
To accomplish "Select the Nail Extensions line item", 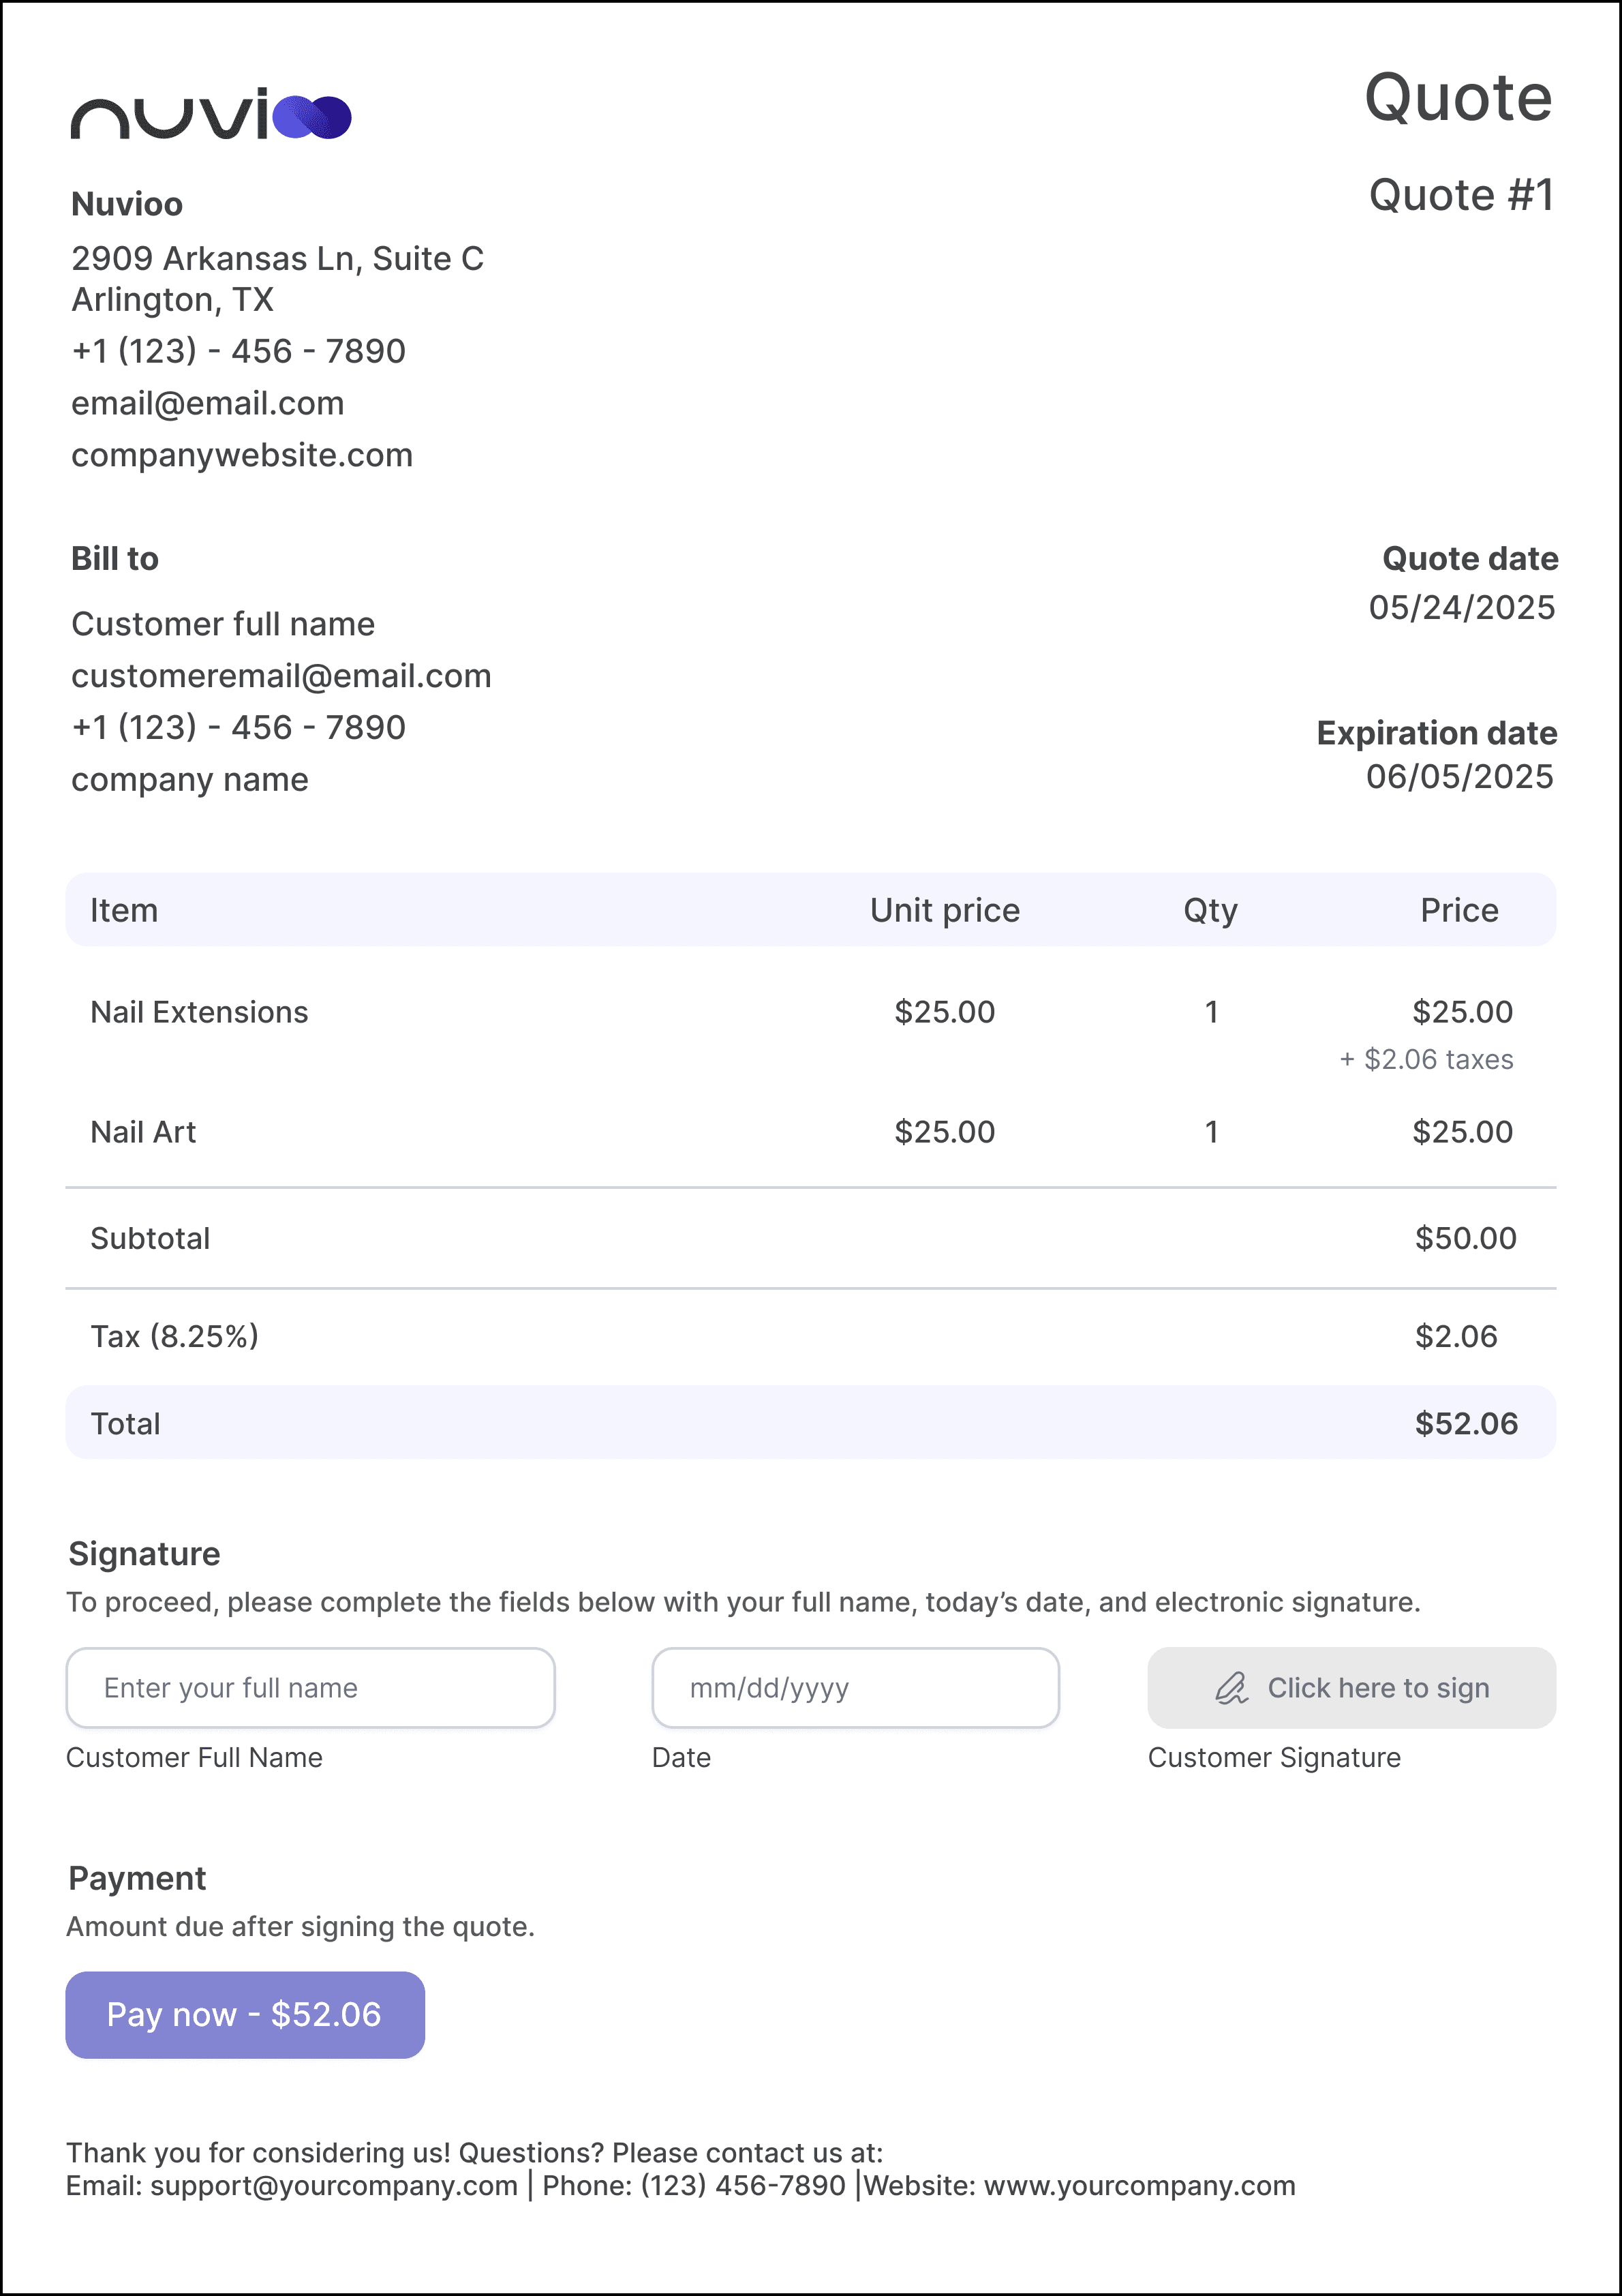I will pos(199,1012).
